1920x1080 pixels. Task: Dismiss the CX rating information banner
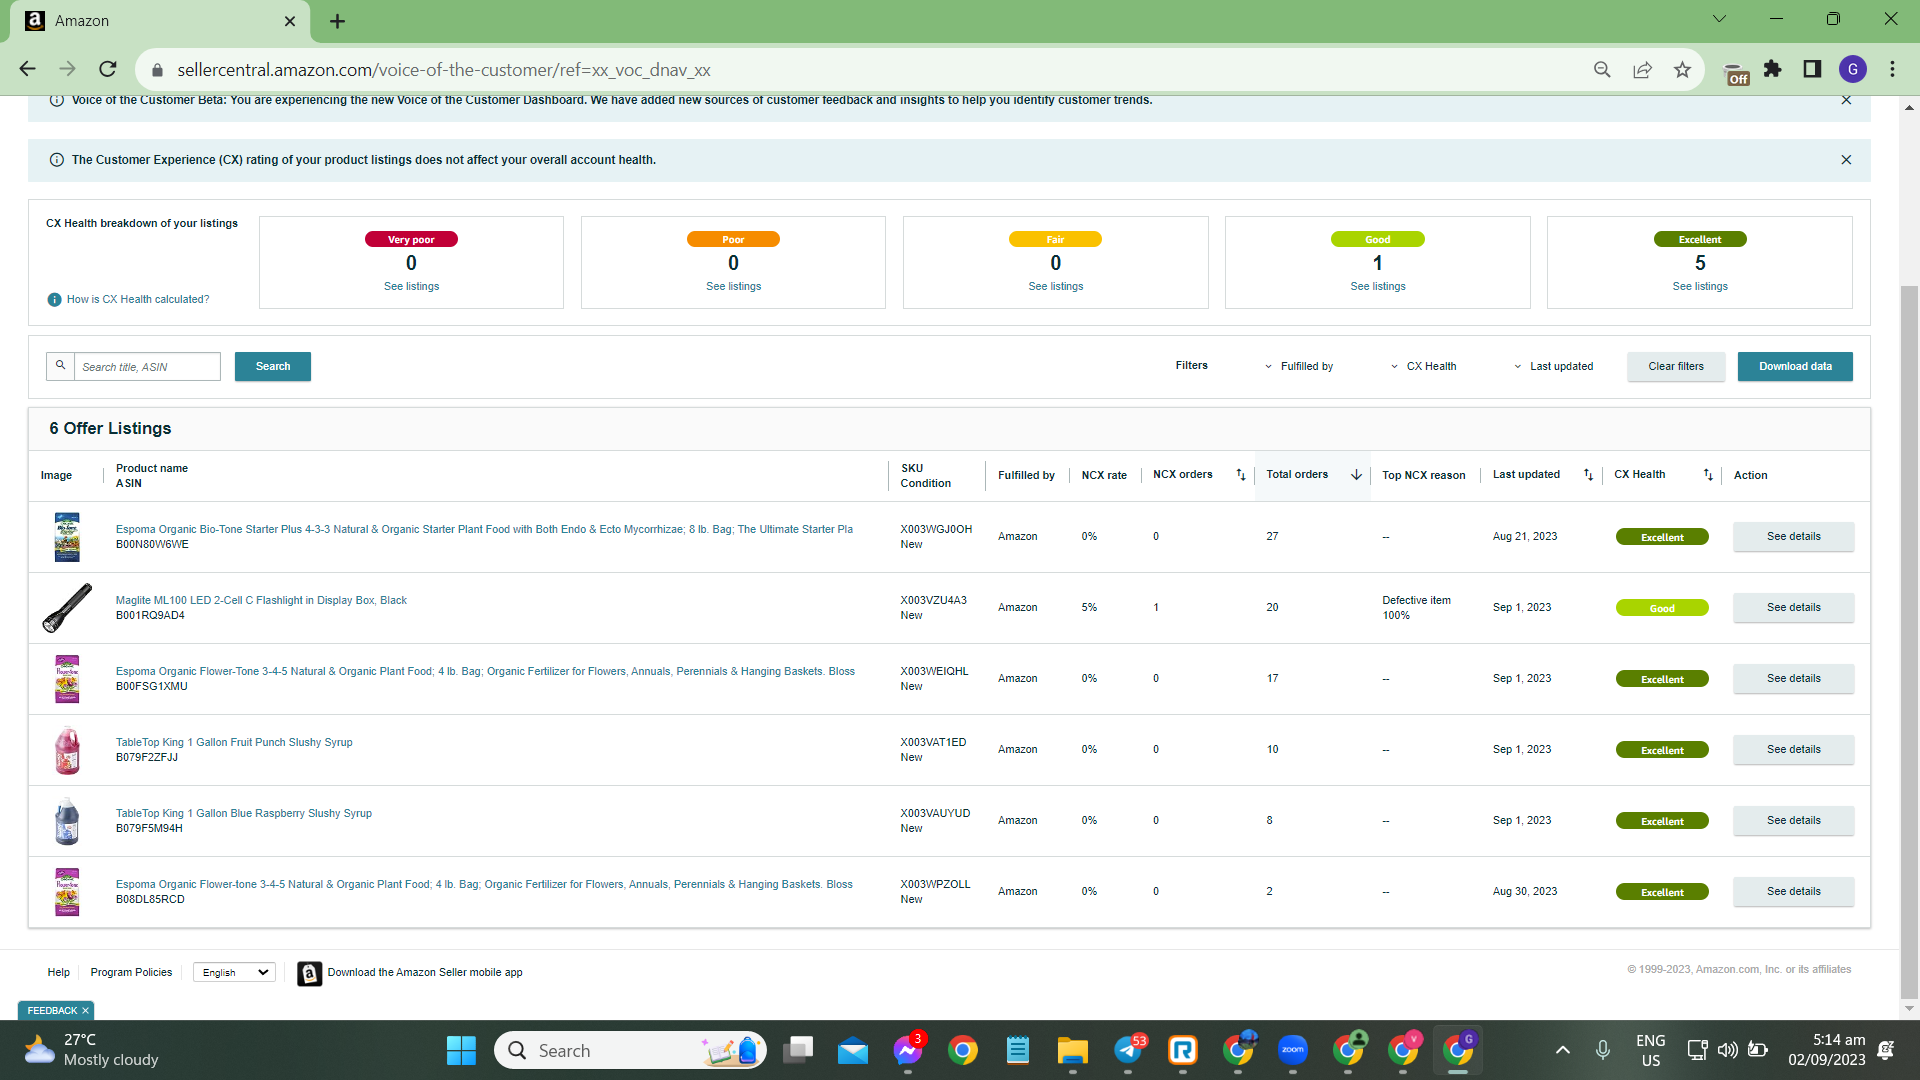point(1846,160)
